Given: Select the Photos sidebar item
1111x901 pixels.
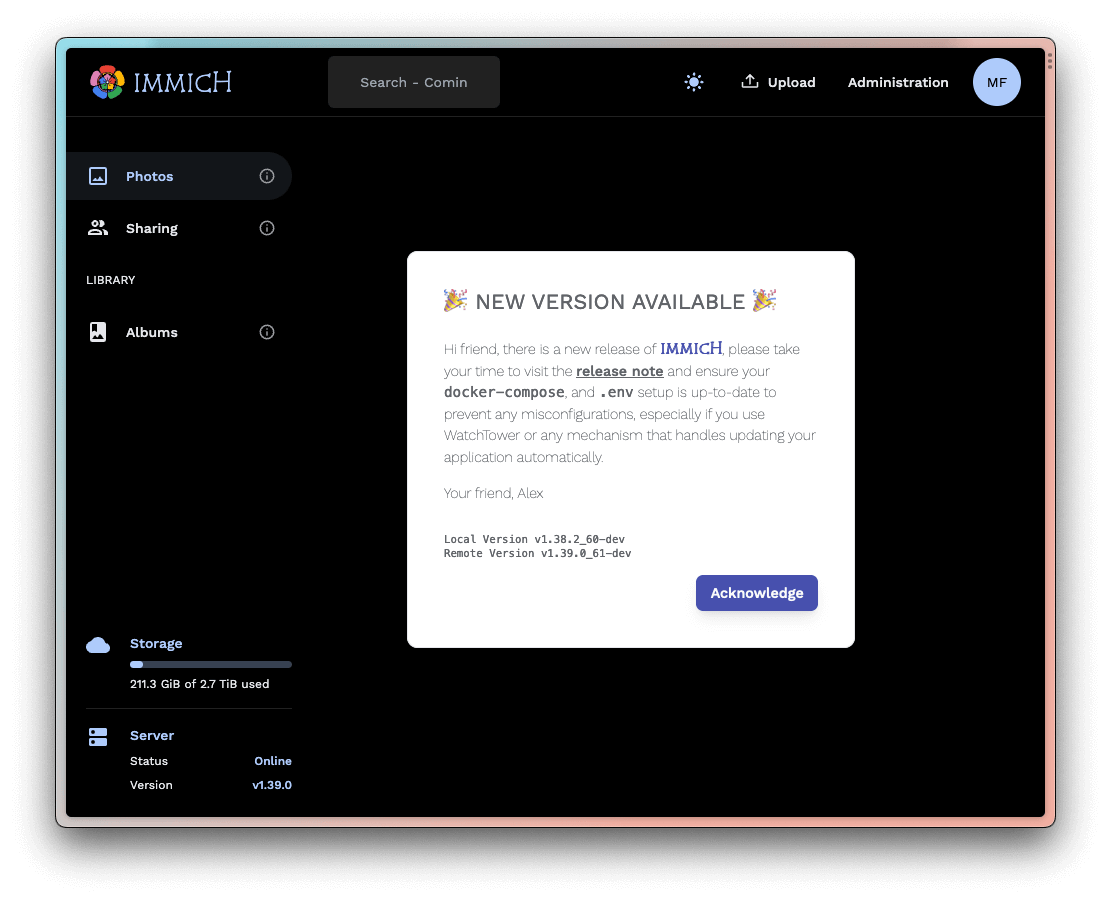Looking at the screenshot, I should pos(150,176).
